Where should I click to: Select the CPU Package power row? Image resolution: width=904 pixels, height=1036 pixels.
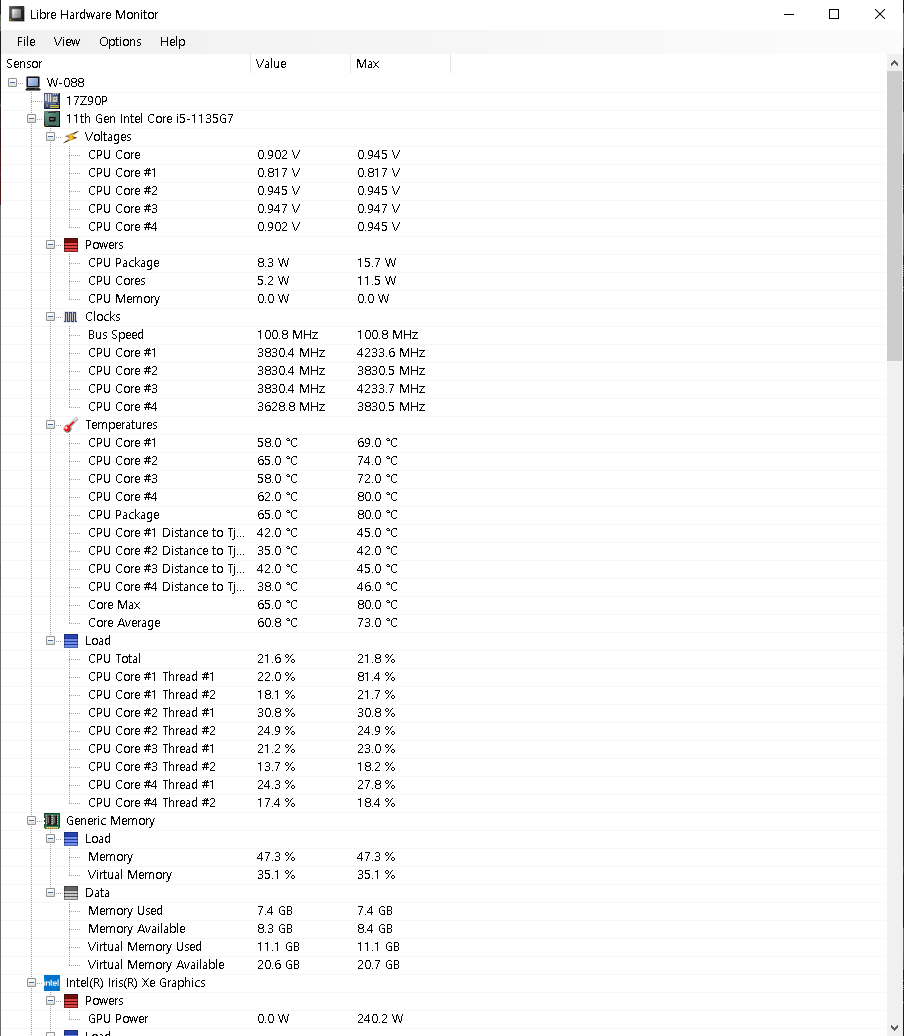[443, 263]
